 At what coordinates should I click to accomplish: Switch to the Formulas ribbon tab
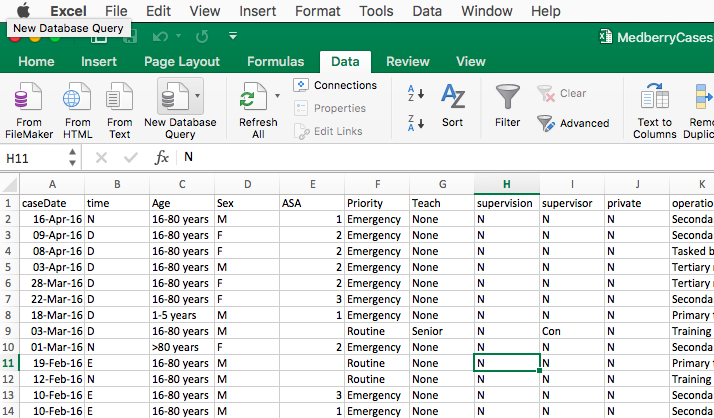point(275,61)
